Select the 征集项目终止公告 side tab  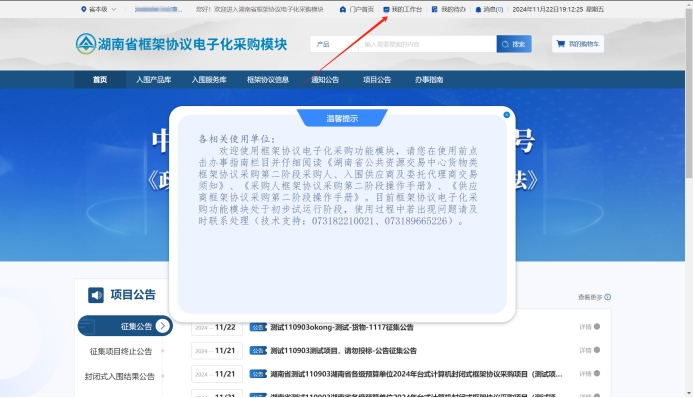coord(121,351)
